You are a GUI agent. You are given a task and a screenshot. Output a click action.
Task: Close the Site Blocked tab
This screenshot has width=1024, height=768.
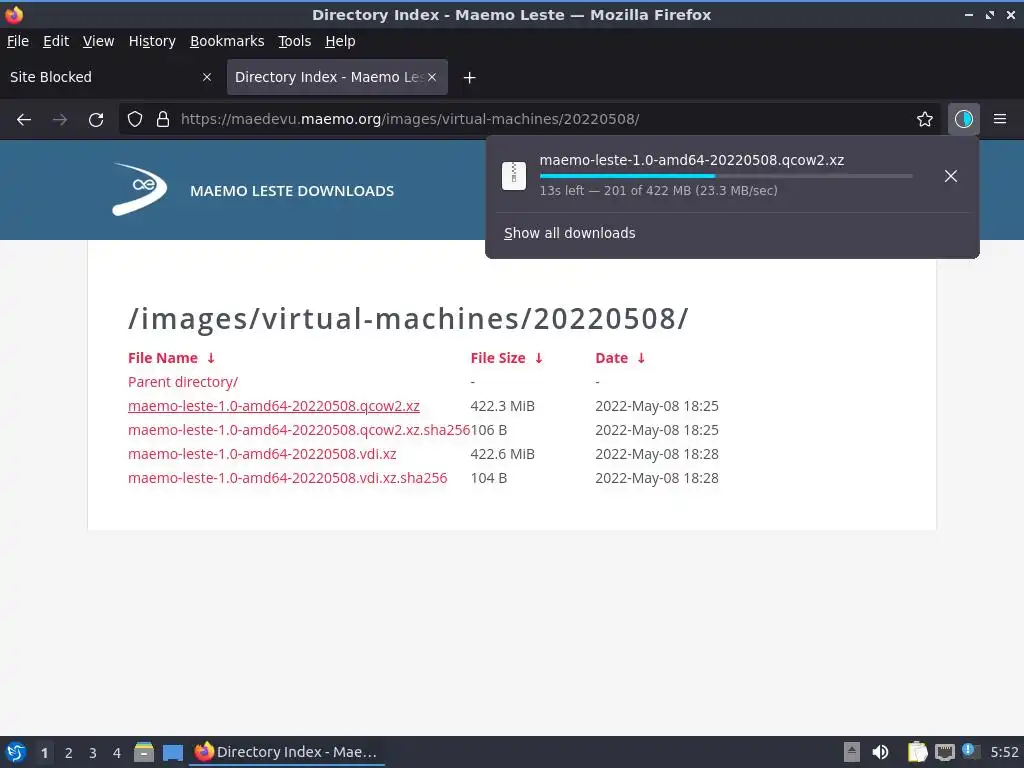tap(207, 77)
